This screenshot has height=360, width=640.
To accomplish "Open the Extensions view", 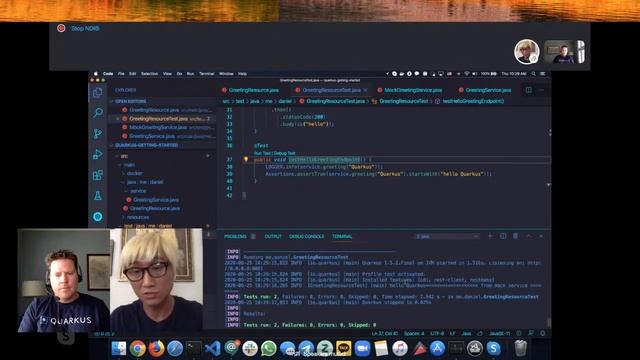I will click(98, 175).
